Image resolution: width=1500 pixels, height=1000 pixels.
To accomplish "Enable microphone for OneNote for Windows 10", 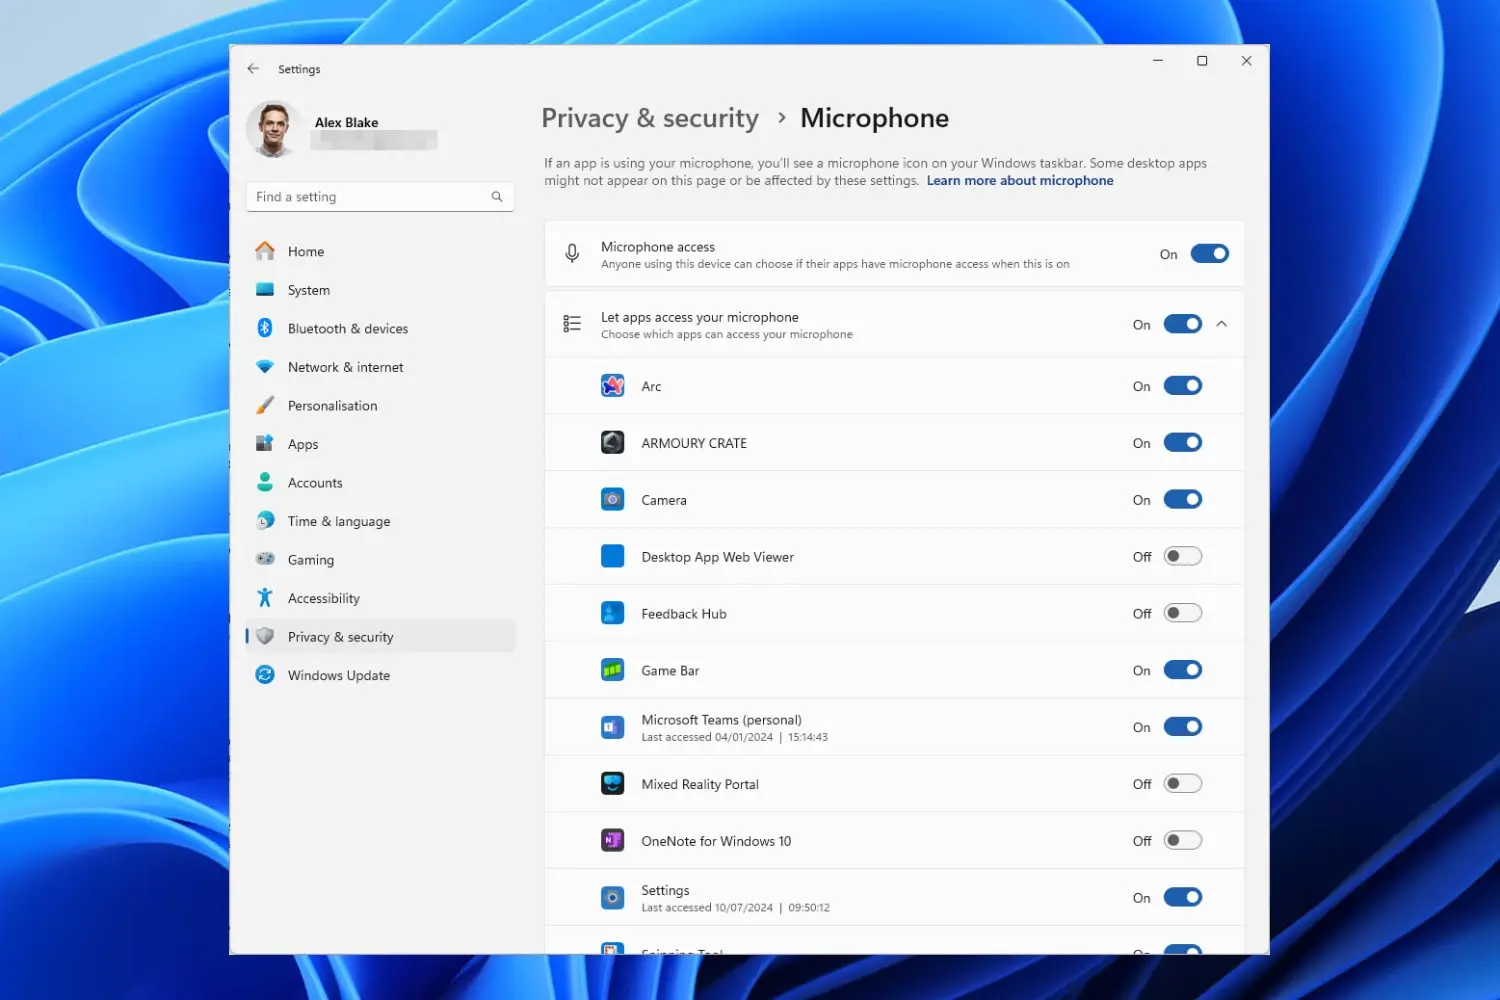I will [x=1182, y=841].
